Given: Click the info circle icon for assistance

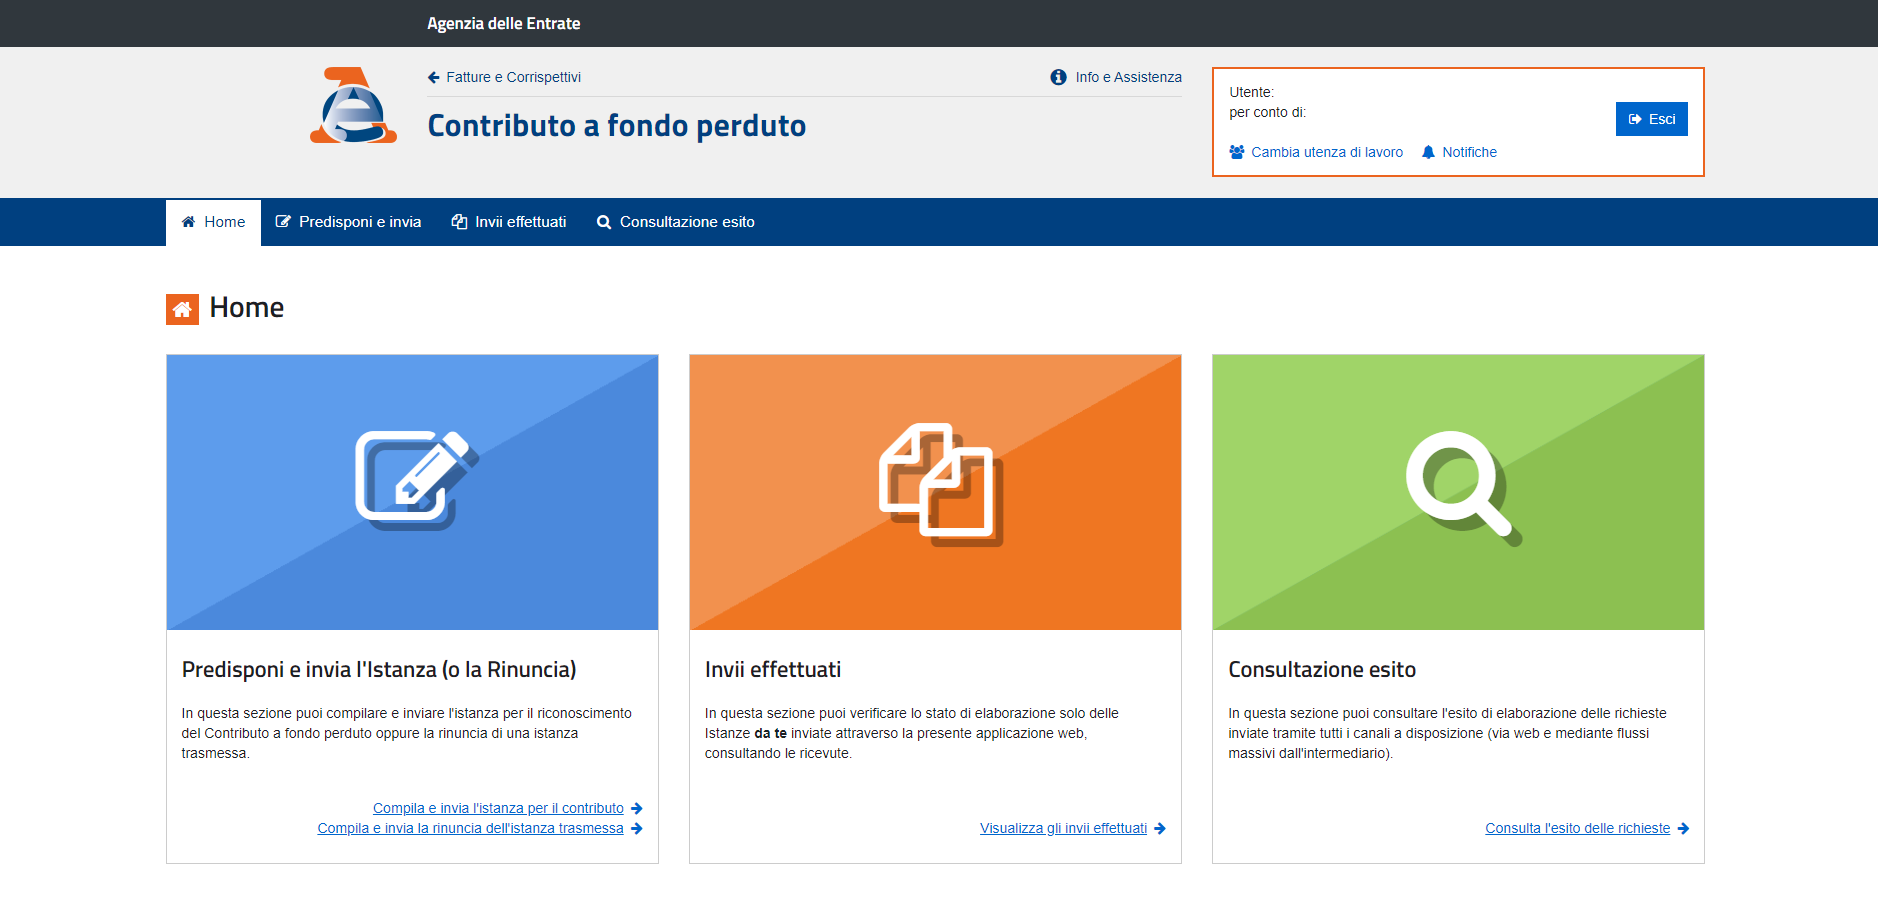Looking at the screenshot, I should pos(1058,77).
